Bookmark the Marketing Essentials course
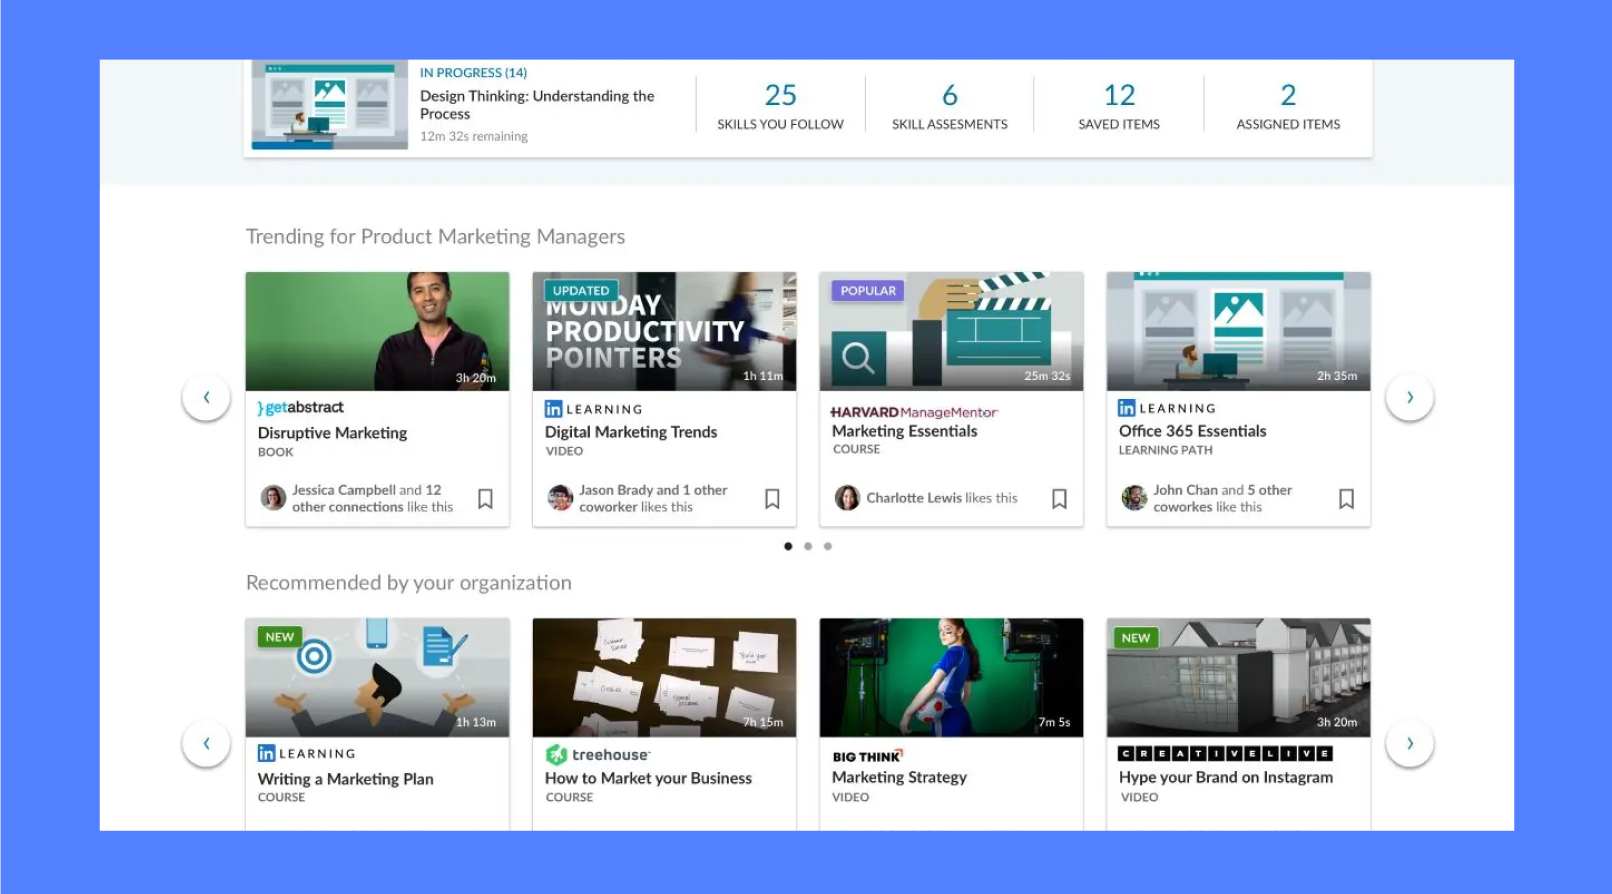The width and height of the screenshot is (1612, 894). coord(1059,498)
